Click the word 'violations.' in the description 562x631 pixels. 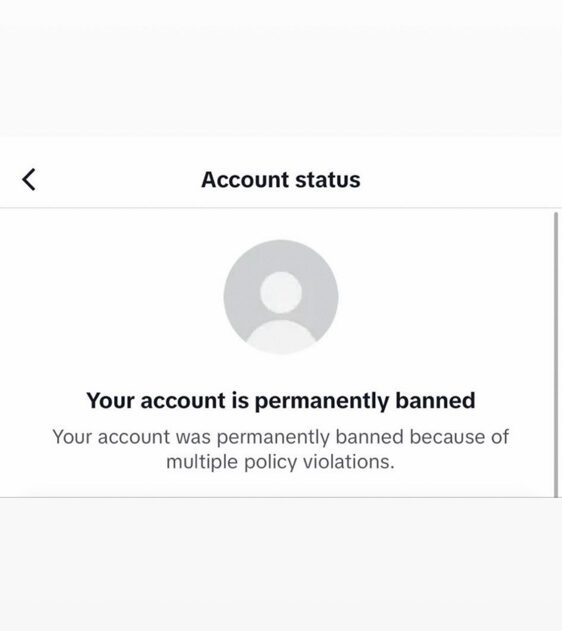(349, 461)
